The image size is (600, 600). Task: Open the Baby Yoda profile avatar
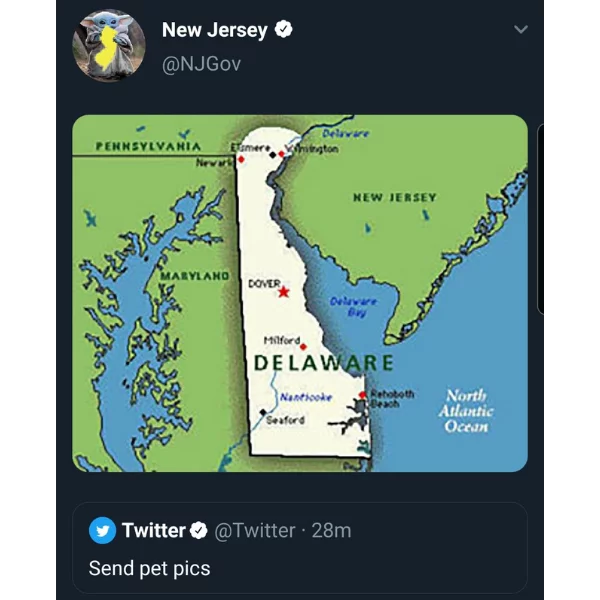click(x=109, y=46)
